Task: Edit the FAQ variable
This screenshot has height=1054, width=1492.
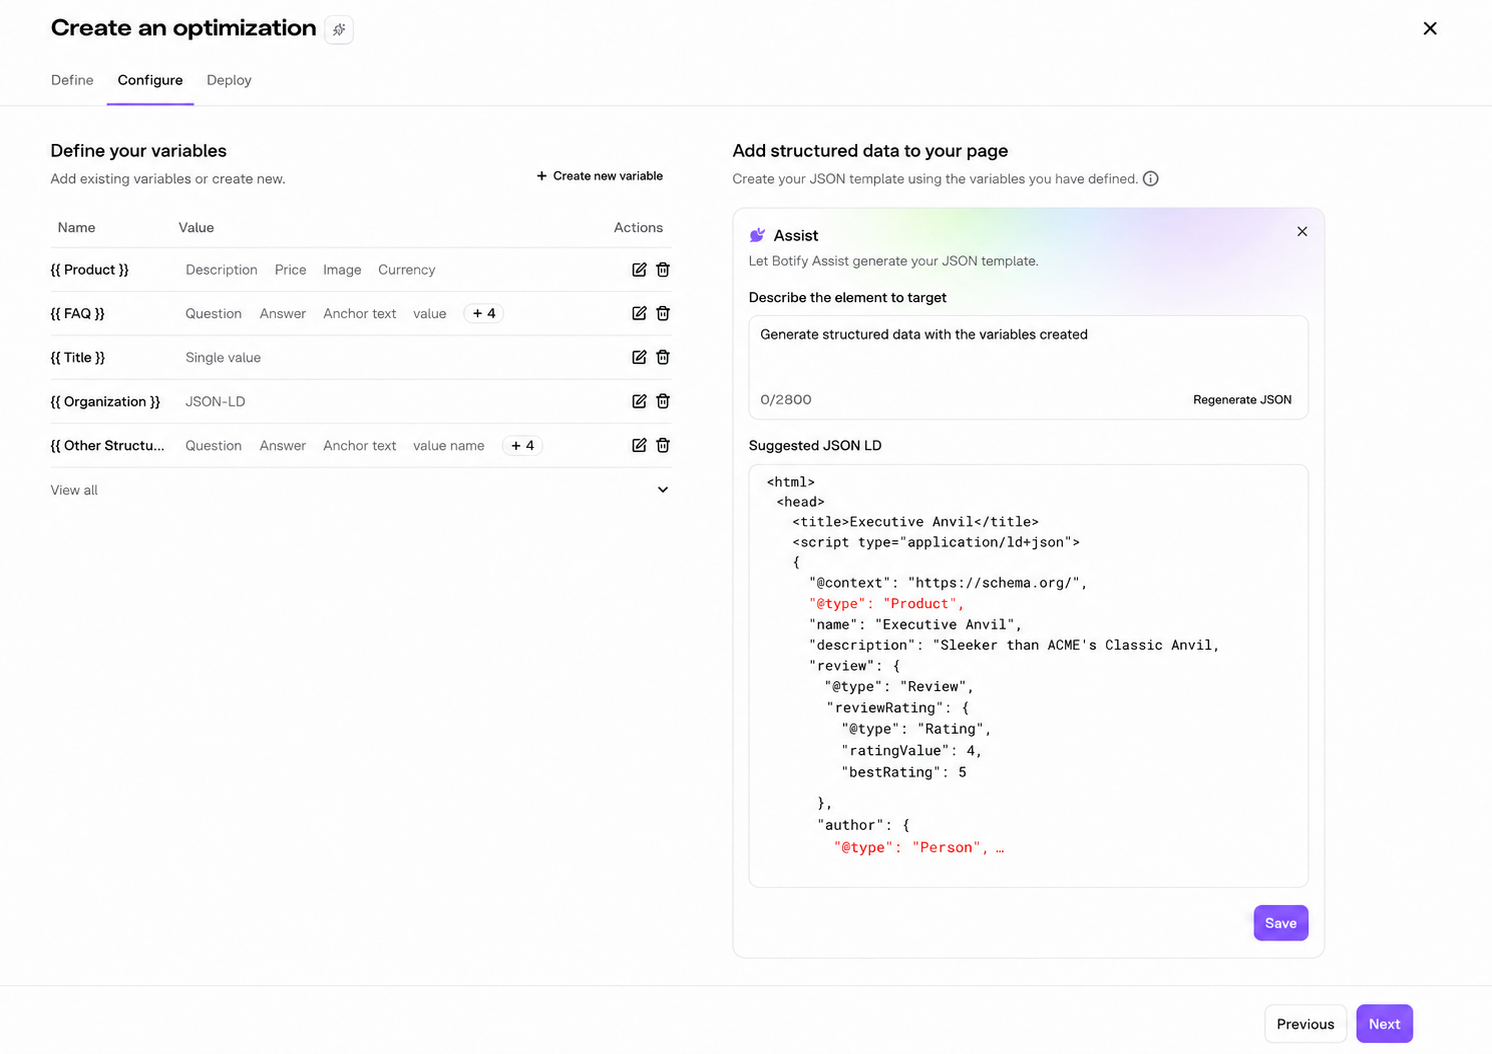Action: point(639,314)
